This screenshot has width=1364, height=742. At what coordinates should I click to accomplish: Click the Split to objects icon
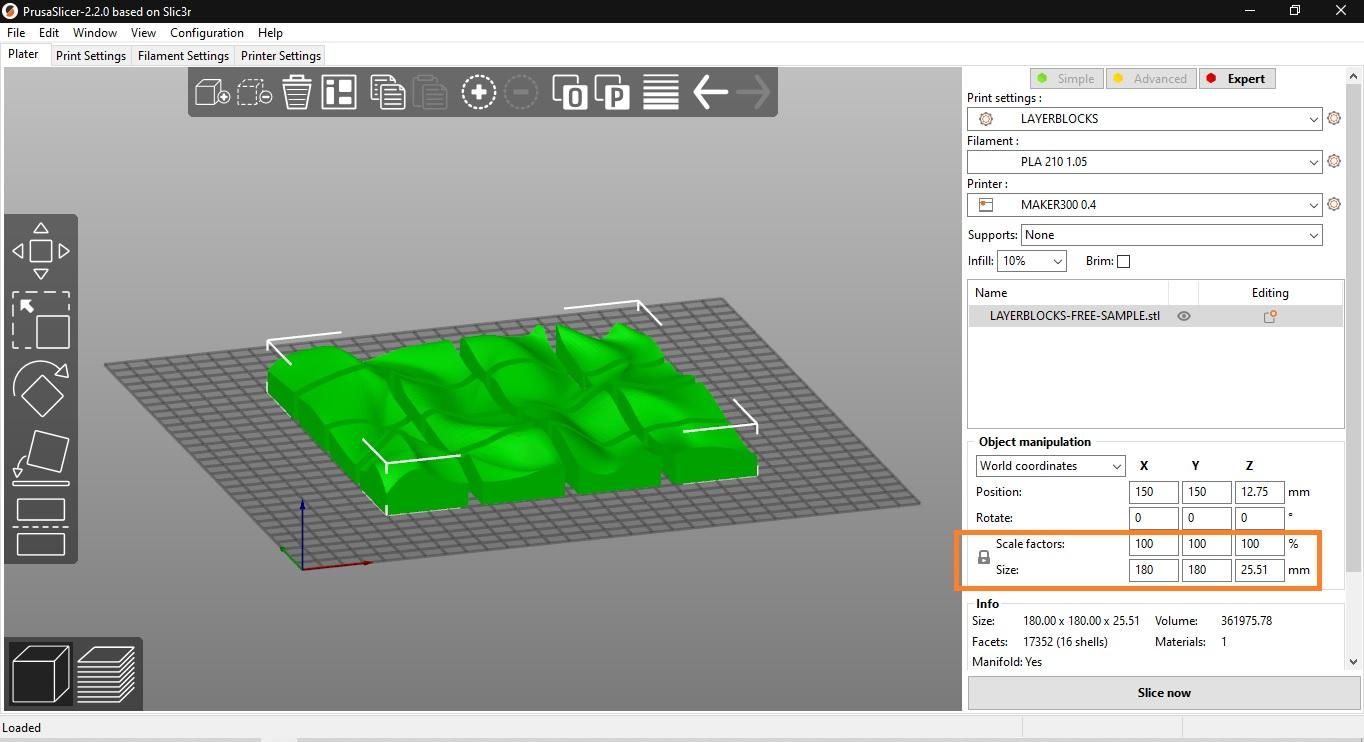(x=570, y=93)
